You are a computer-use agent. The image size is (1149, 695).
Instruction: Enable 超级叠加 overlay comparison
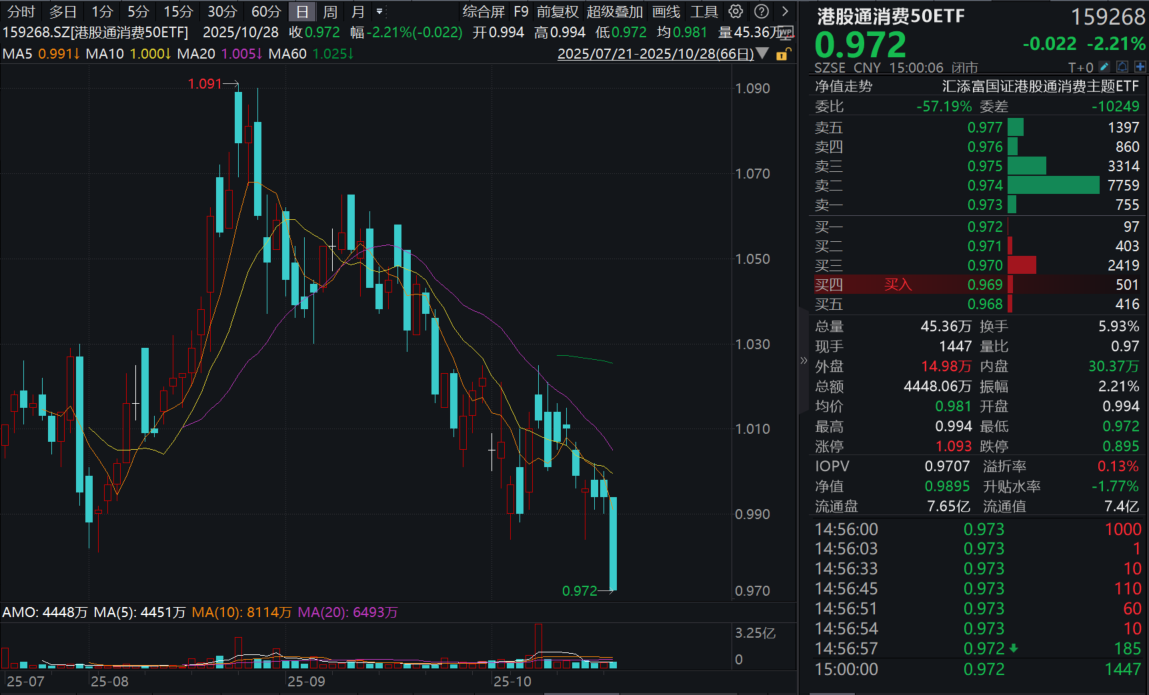click(614, 12)
